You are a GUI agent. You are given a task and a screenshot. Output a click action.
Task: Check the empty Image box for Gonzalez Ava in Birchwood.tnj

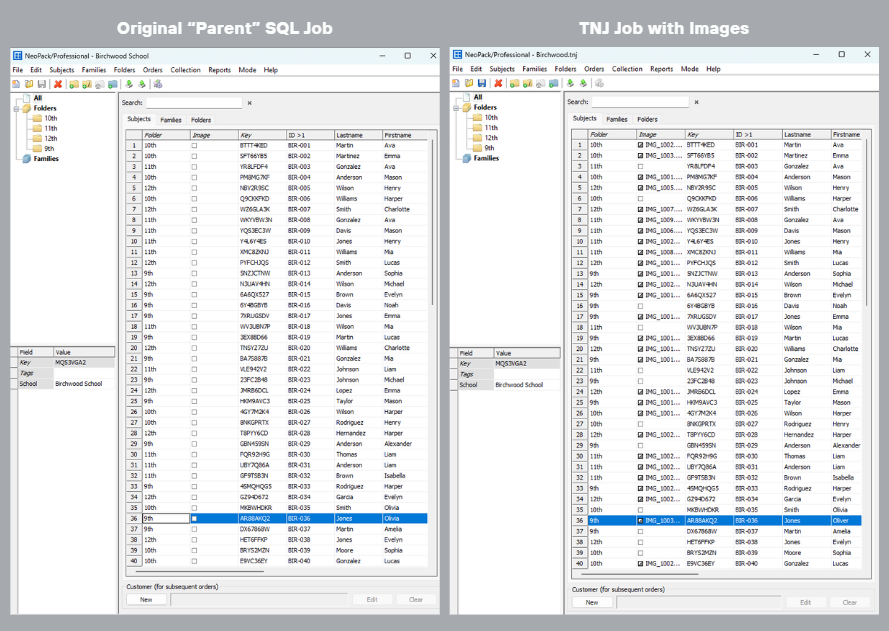640,166
